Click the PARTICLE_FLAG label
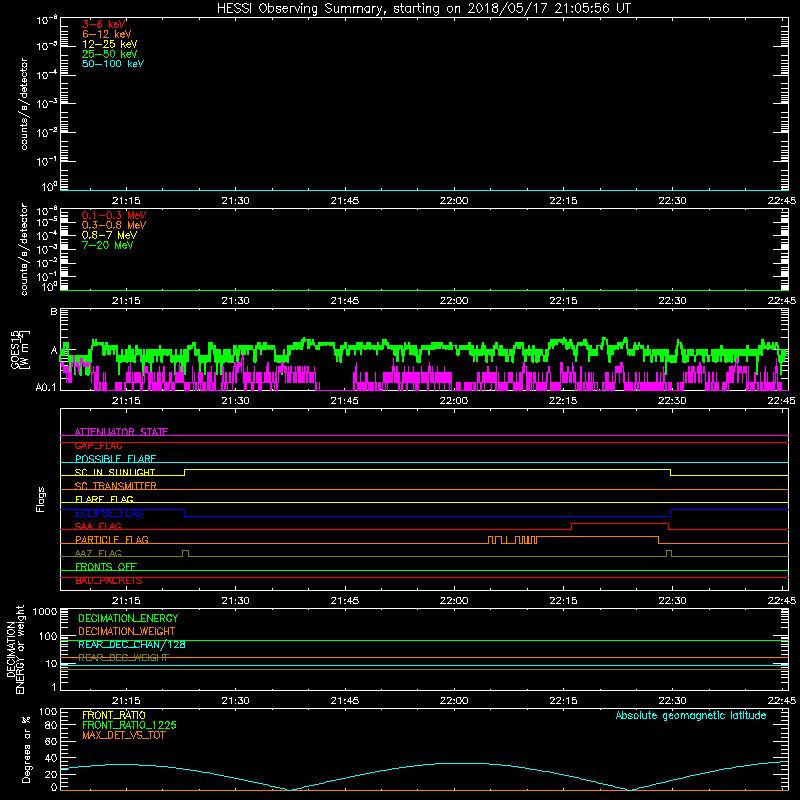Viewport: 800px width, 800px height. coord(112,539)
